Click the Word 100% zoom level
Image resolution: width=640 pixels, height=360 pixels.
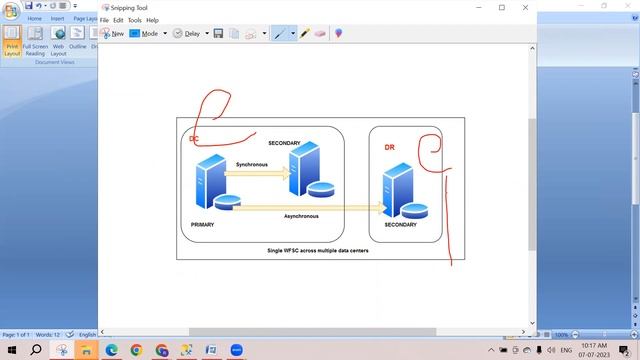click(x=562, y=335)
